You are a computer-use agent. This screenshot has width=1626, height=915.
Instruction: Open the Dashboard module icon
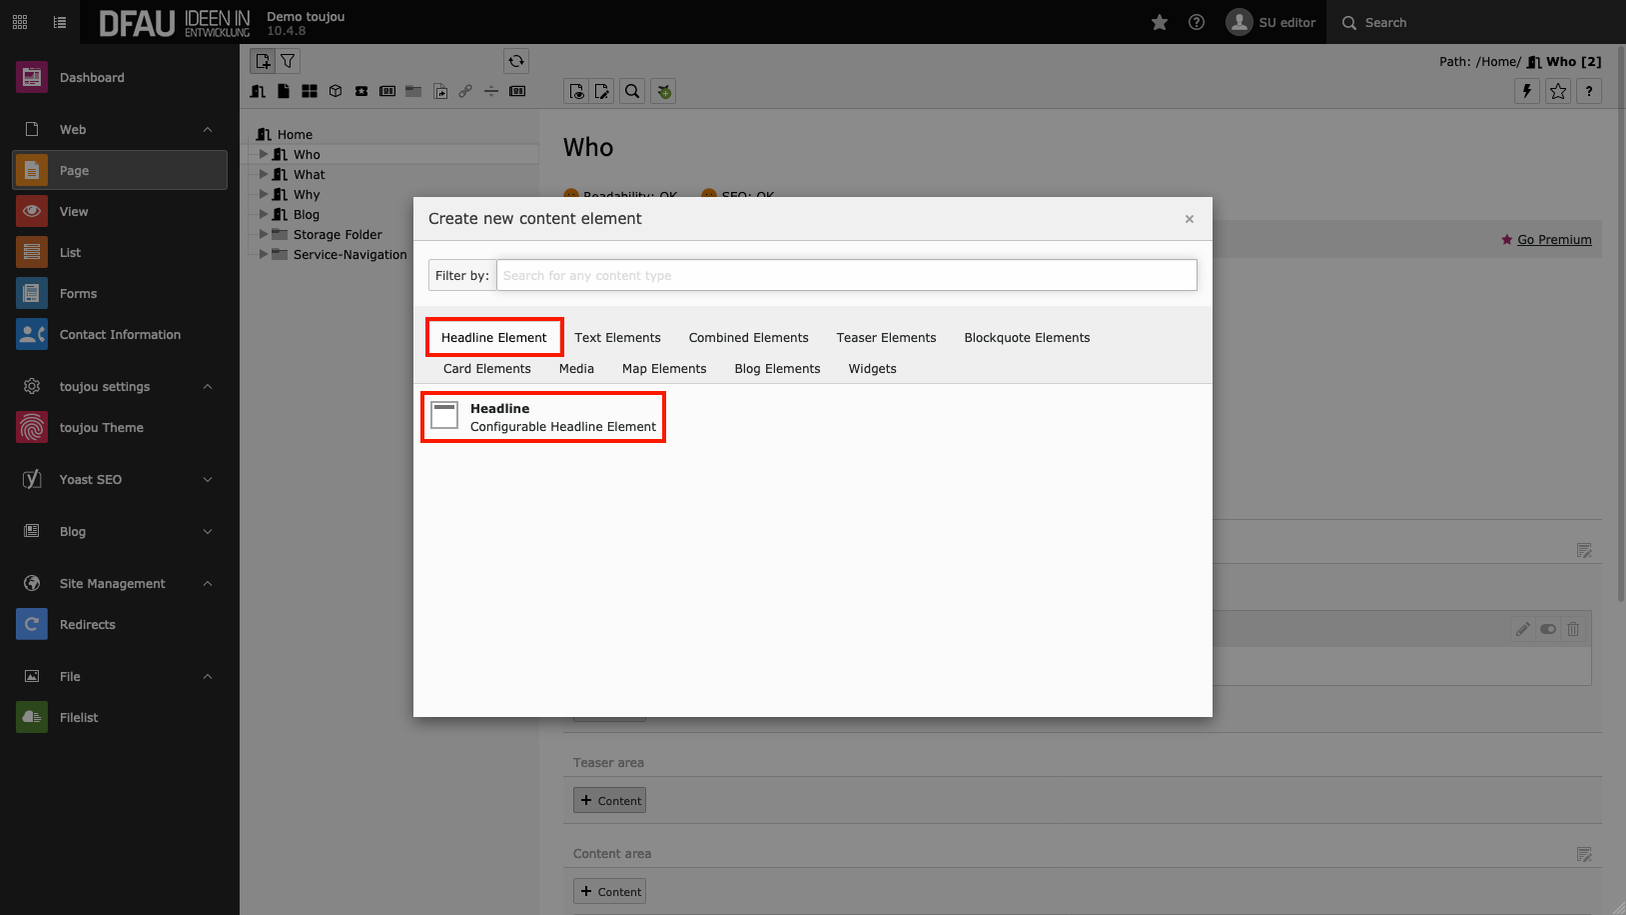[x=32, y=77]
